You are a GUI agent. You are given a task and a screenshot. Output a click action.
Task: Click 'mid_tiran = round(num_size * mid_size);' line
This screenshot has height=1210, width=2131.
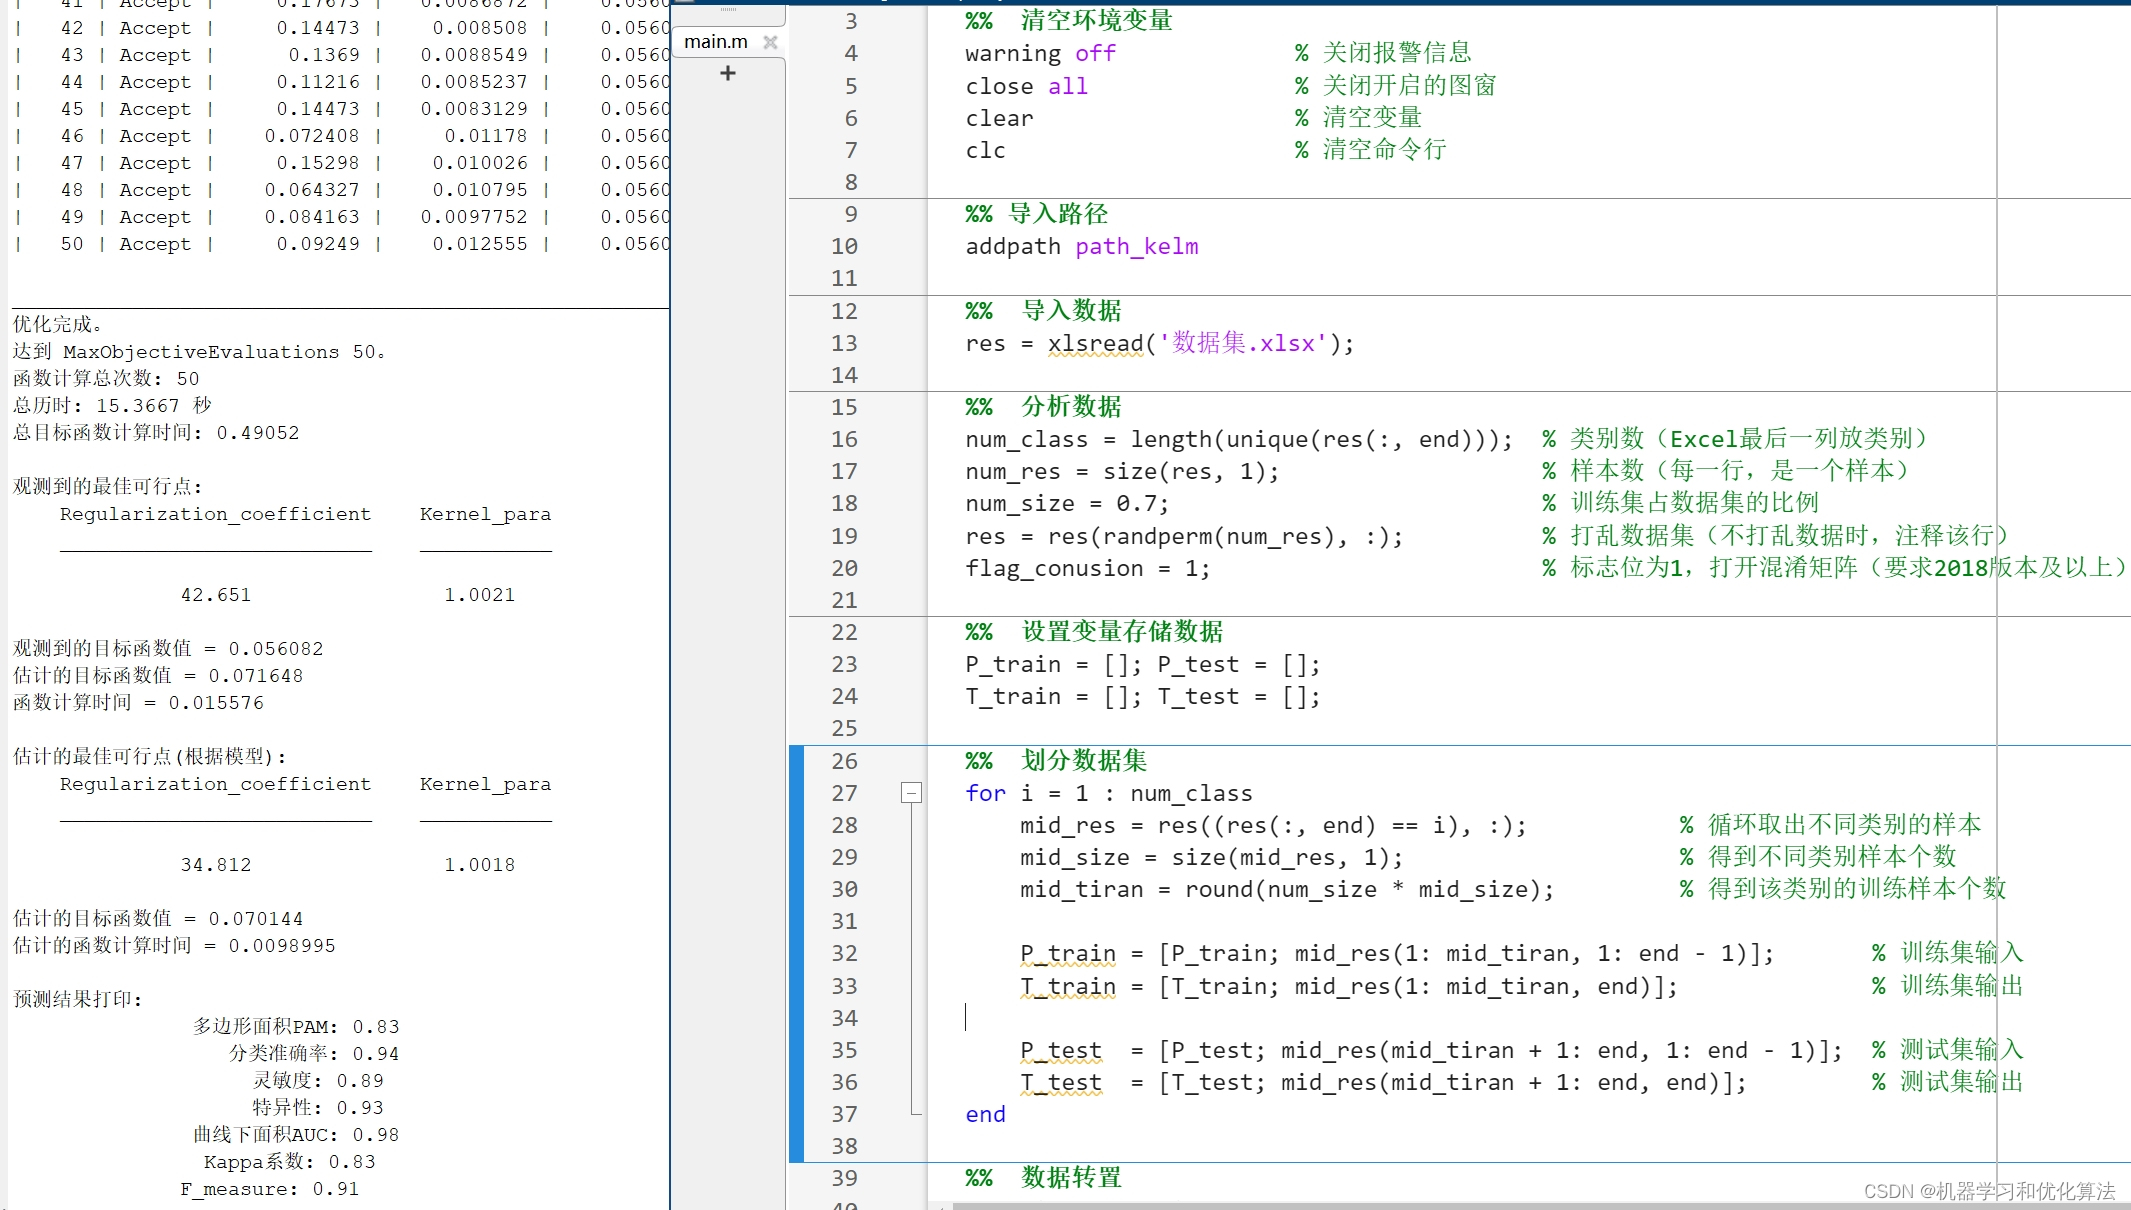pyautogui.click(x=1288, y=890)
